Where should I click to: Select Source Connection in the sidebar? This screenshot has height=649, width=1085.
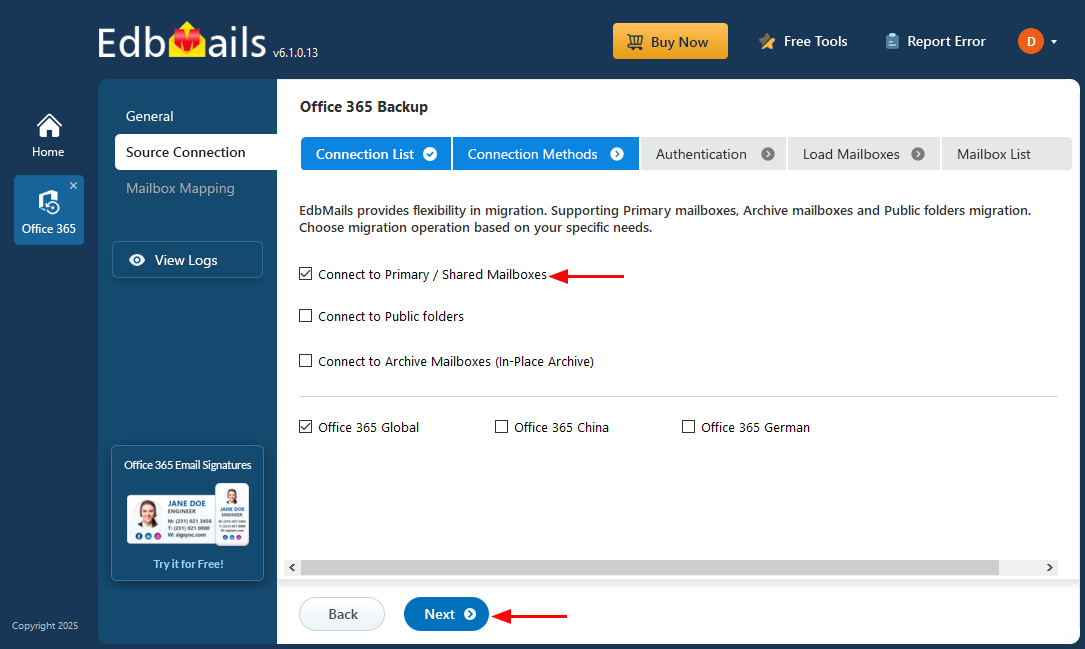tap(196, 152)
